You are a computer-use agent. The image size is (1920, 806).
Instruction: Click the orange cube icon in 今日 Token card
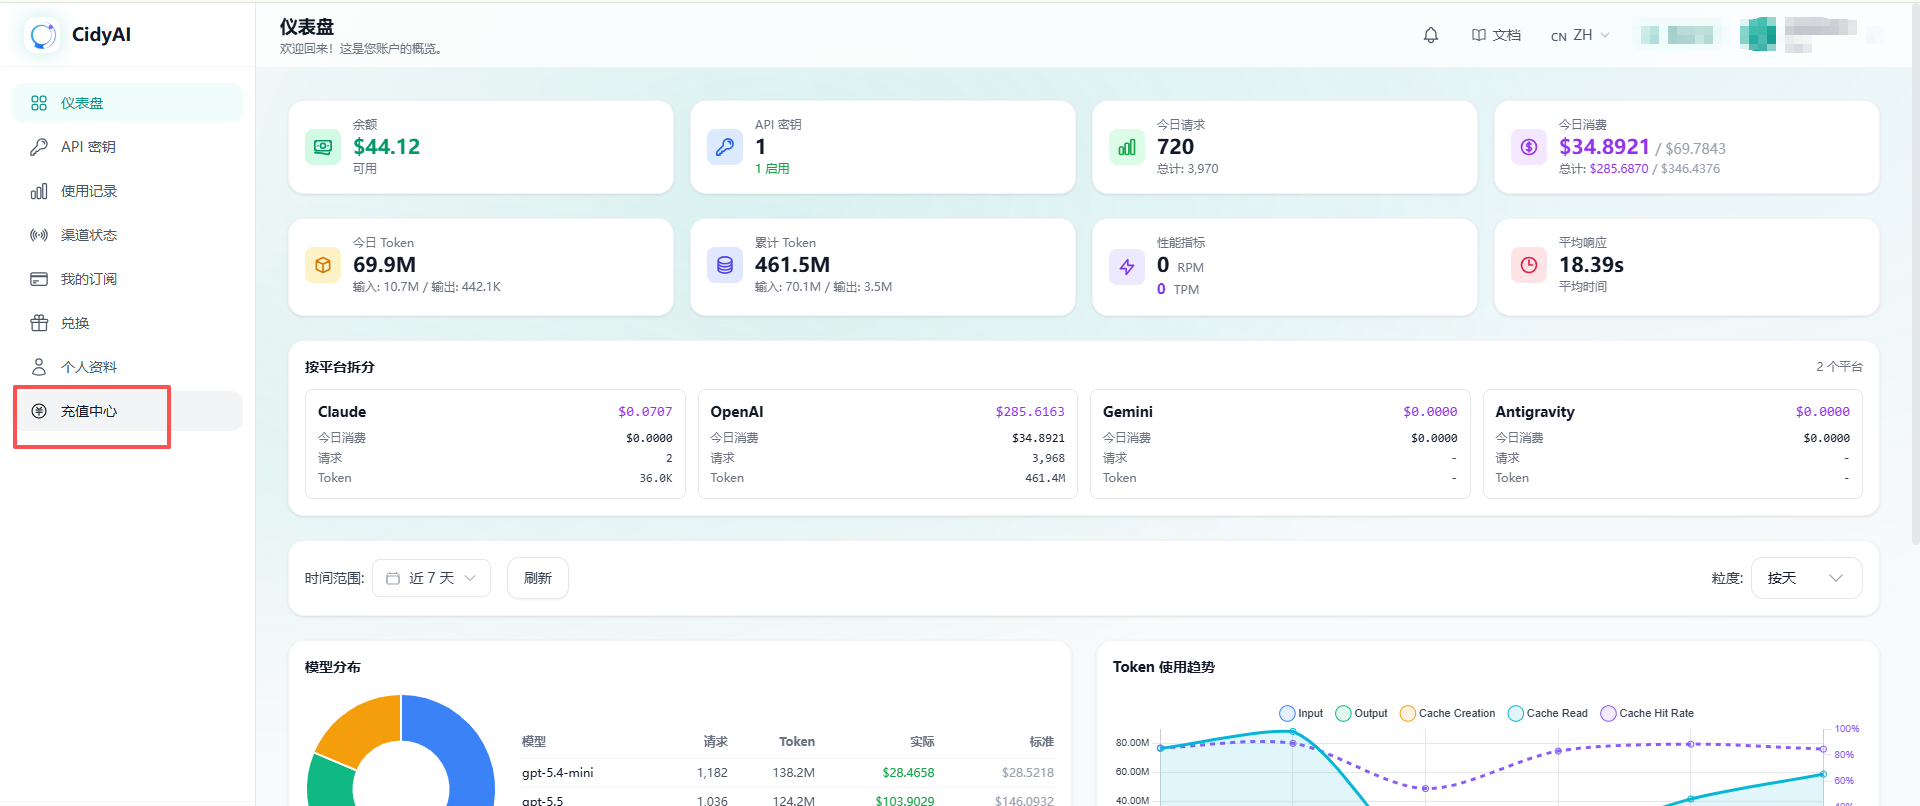tap(323, 265)
